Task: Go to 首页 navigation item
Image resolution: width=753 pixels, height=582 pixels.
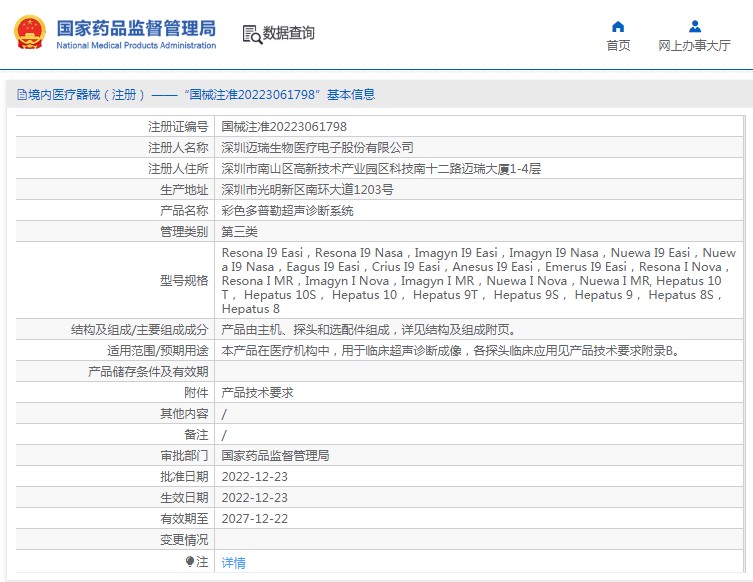Action: (x=618, y=46)
